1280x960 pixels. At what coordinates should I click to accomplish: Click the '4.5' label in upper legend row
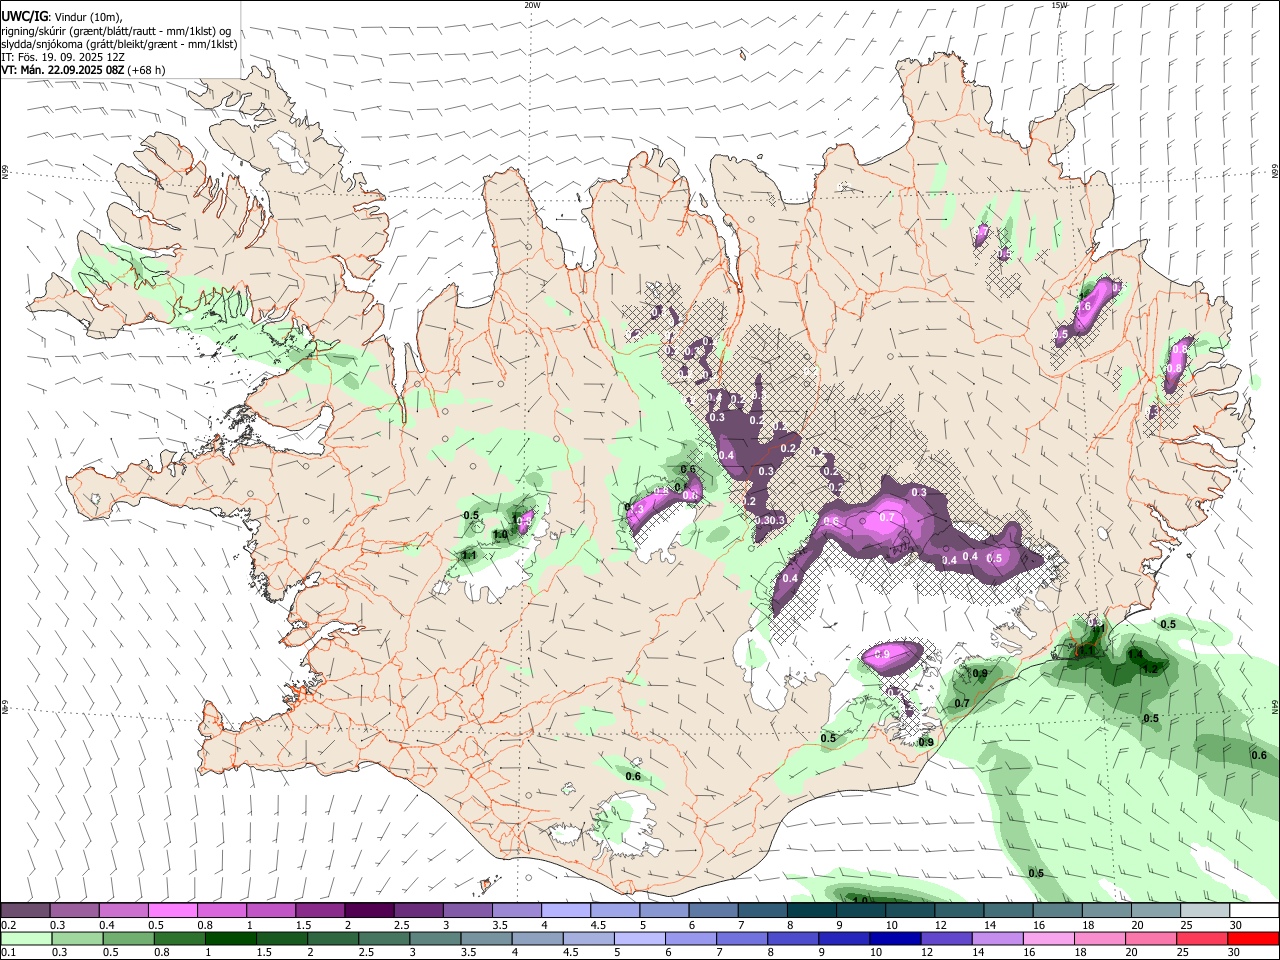[598, 925]
